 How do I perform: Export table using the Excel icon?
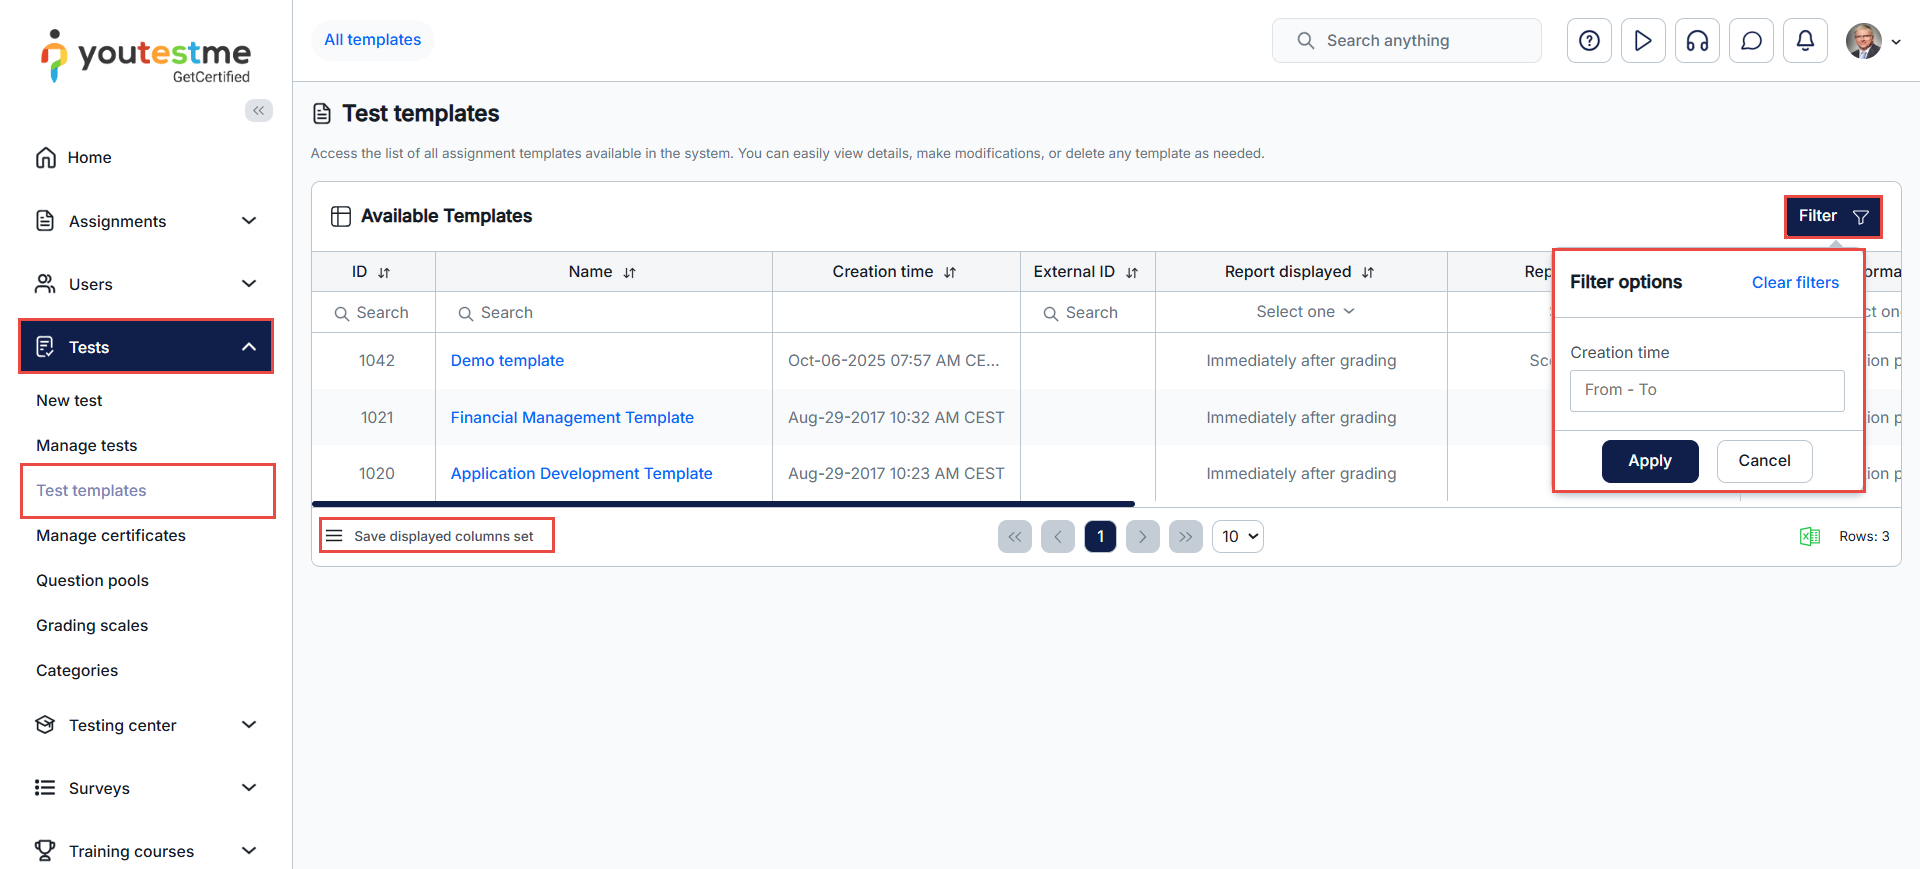(x=1809, y=537)
